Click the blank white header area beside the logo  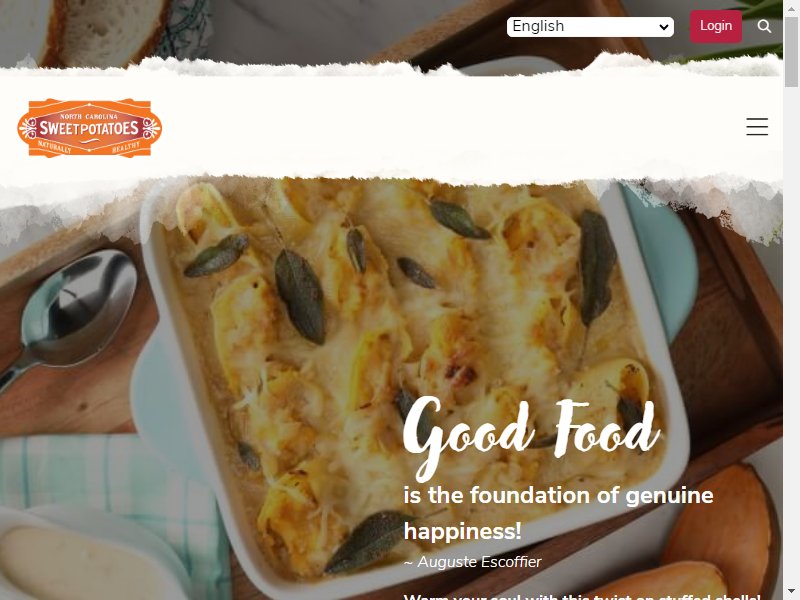(449, 128)
